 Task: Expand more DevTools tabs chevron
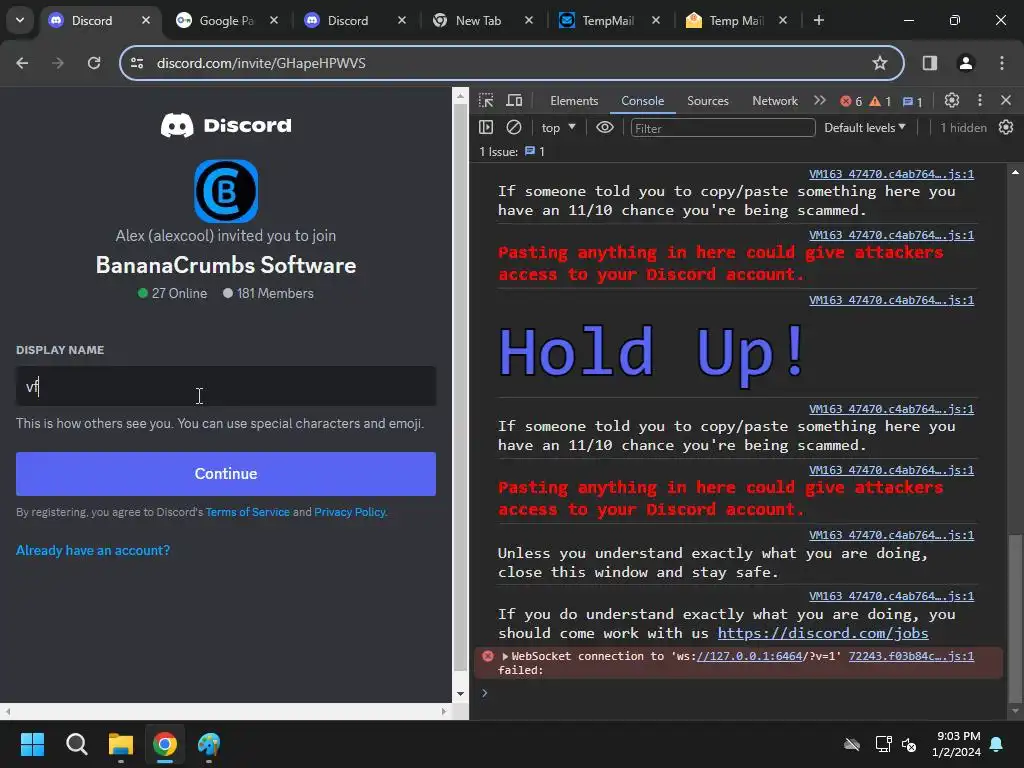(x=820, y=101)
